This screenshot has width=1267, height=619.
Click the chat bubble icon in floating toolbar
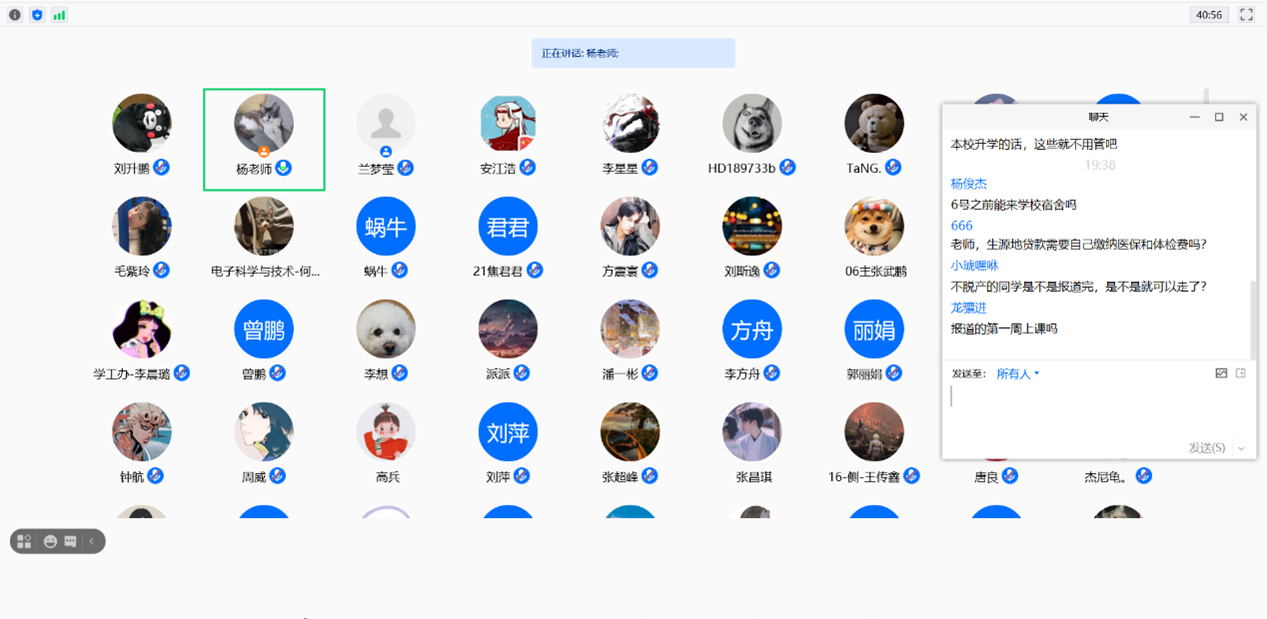click(x=70, y=541)
